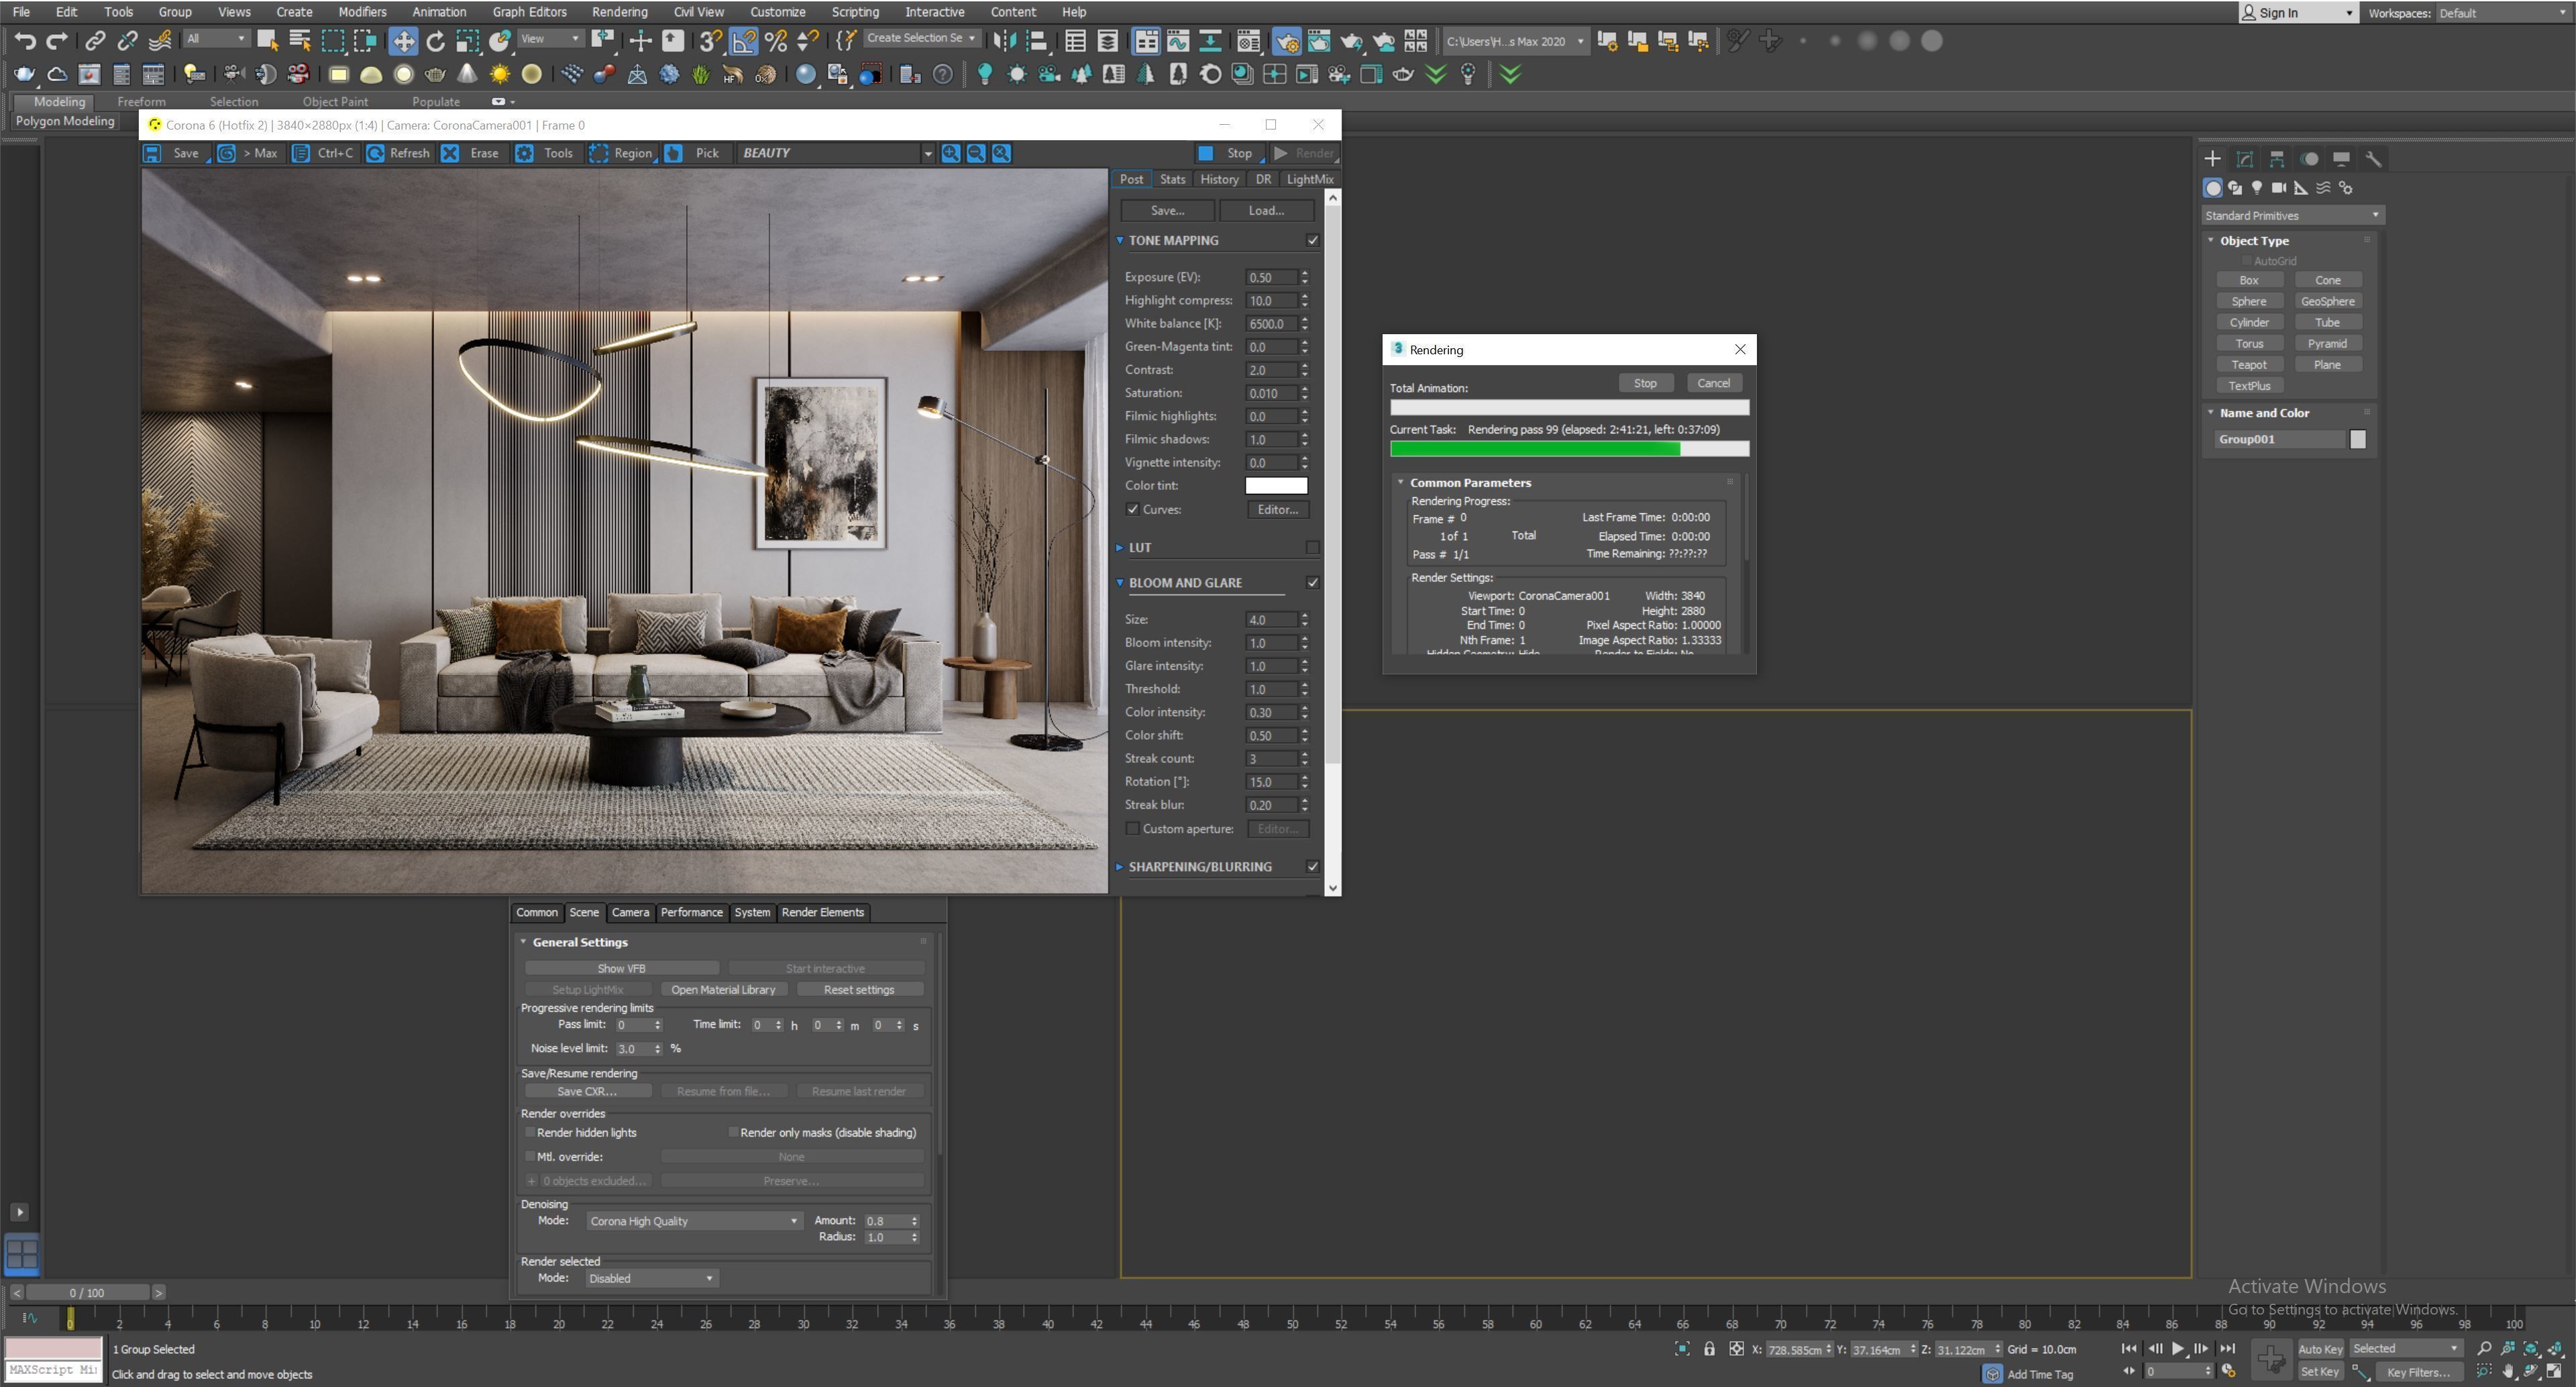Create a Teapot primitive button
Image resolution: width=2576 pixels, height=1387 pixels.
pyautogui.click(x=2249, y=365)
